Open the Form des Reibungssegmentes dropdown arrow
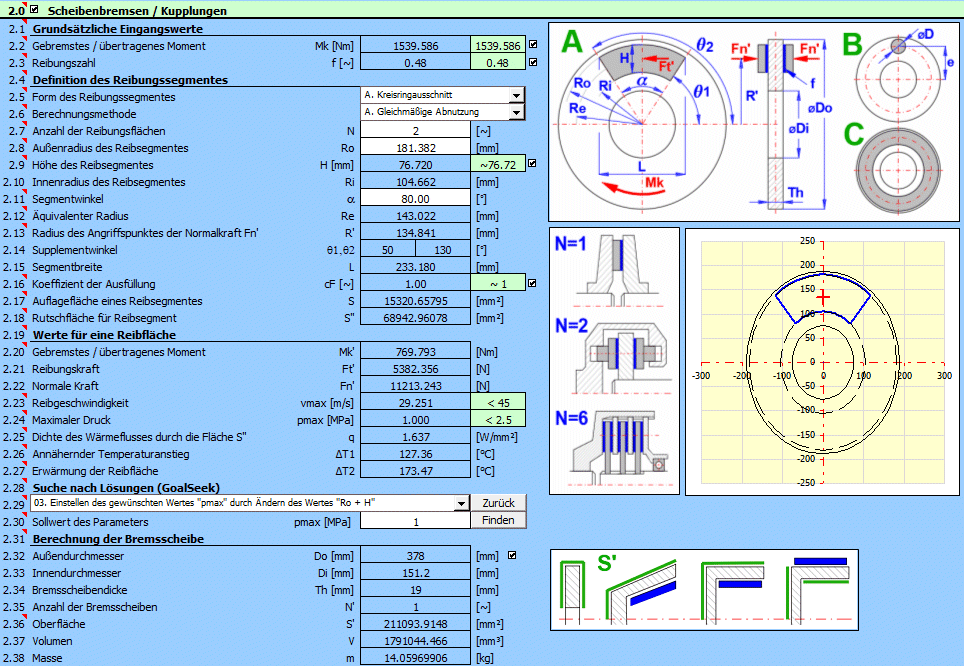Screen dimensions: 964x666 (x=516, y=95)
